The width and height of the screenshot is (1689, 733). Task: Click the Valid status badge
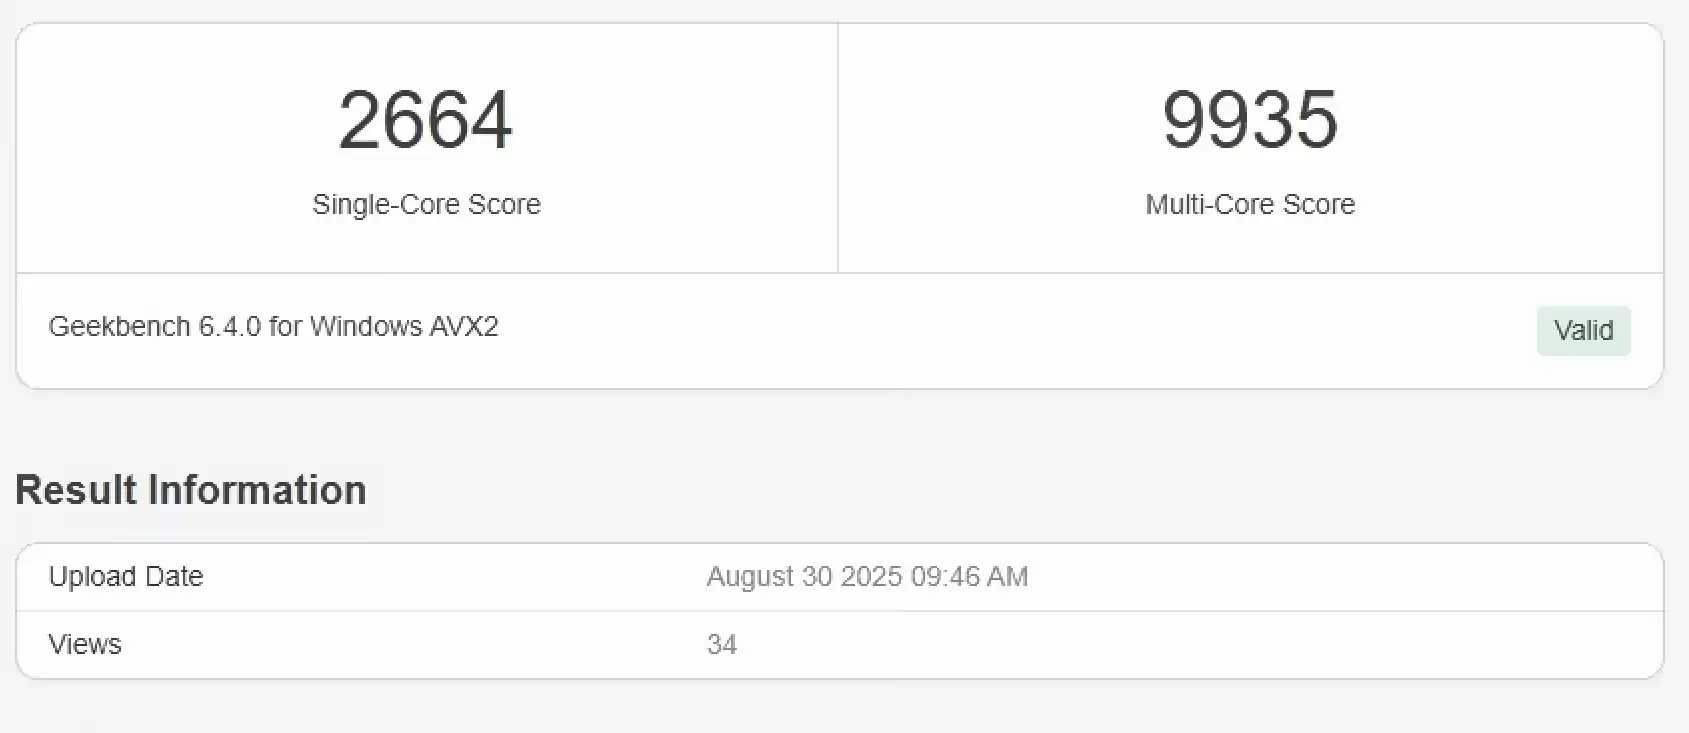pyautogui.click(x=1583, y=331)
